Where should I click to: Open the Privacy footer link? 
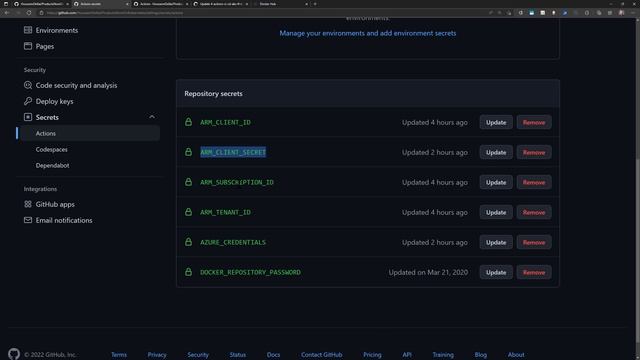click(x=157, y=355)
